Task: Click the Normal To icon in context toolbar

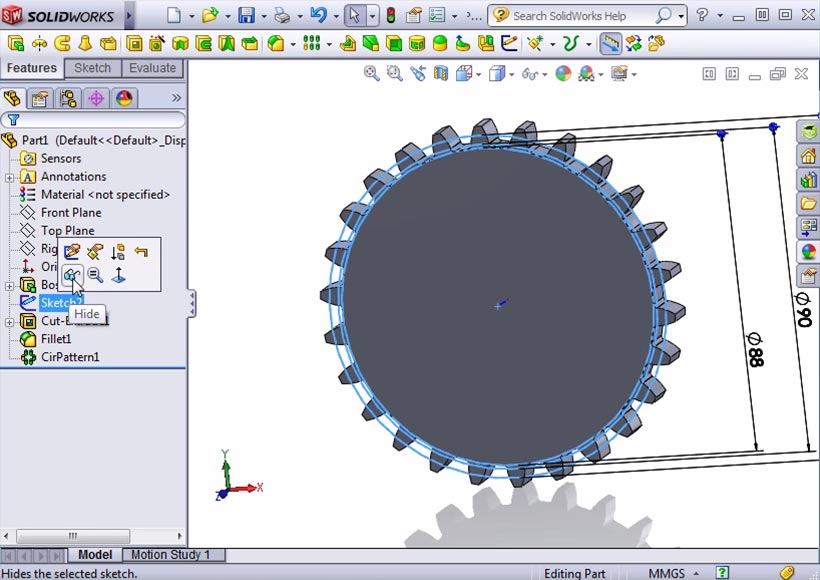Action: coord(118,275)
